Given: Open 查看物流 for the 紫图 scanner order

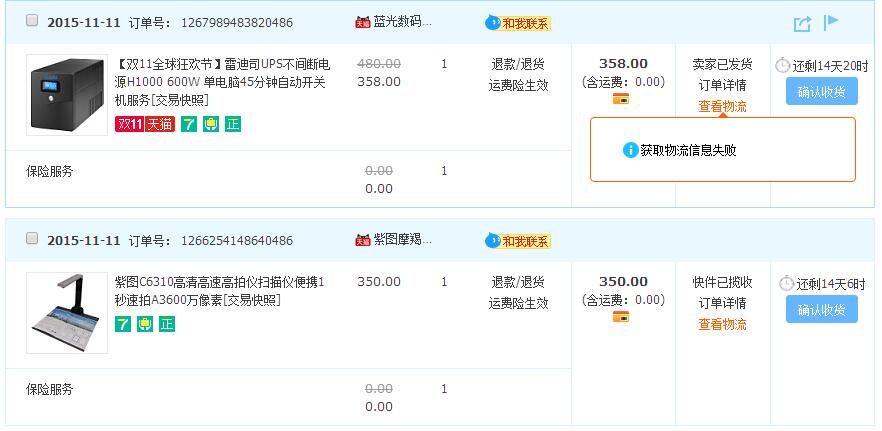Looking at the screenshot, I should (x=722, y=324).
